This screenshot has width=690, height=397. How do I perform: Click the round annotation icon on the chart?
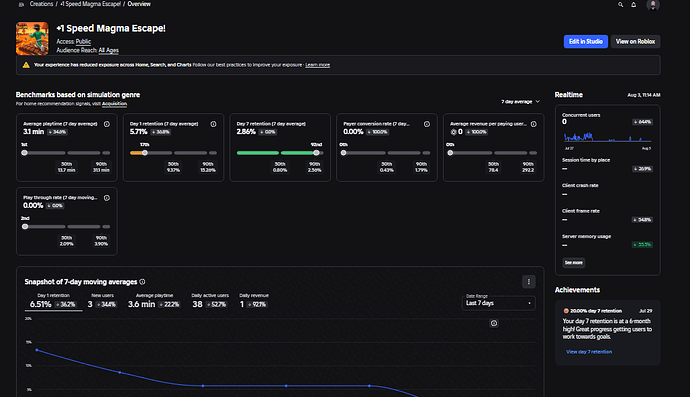click(x=494, y=323)
